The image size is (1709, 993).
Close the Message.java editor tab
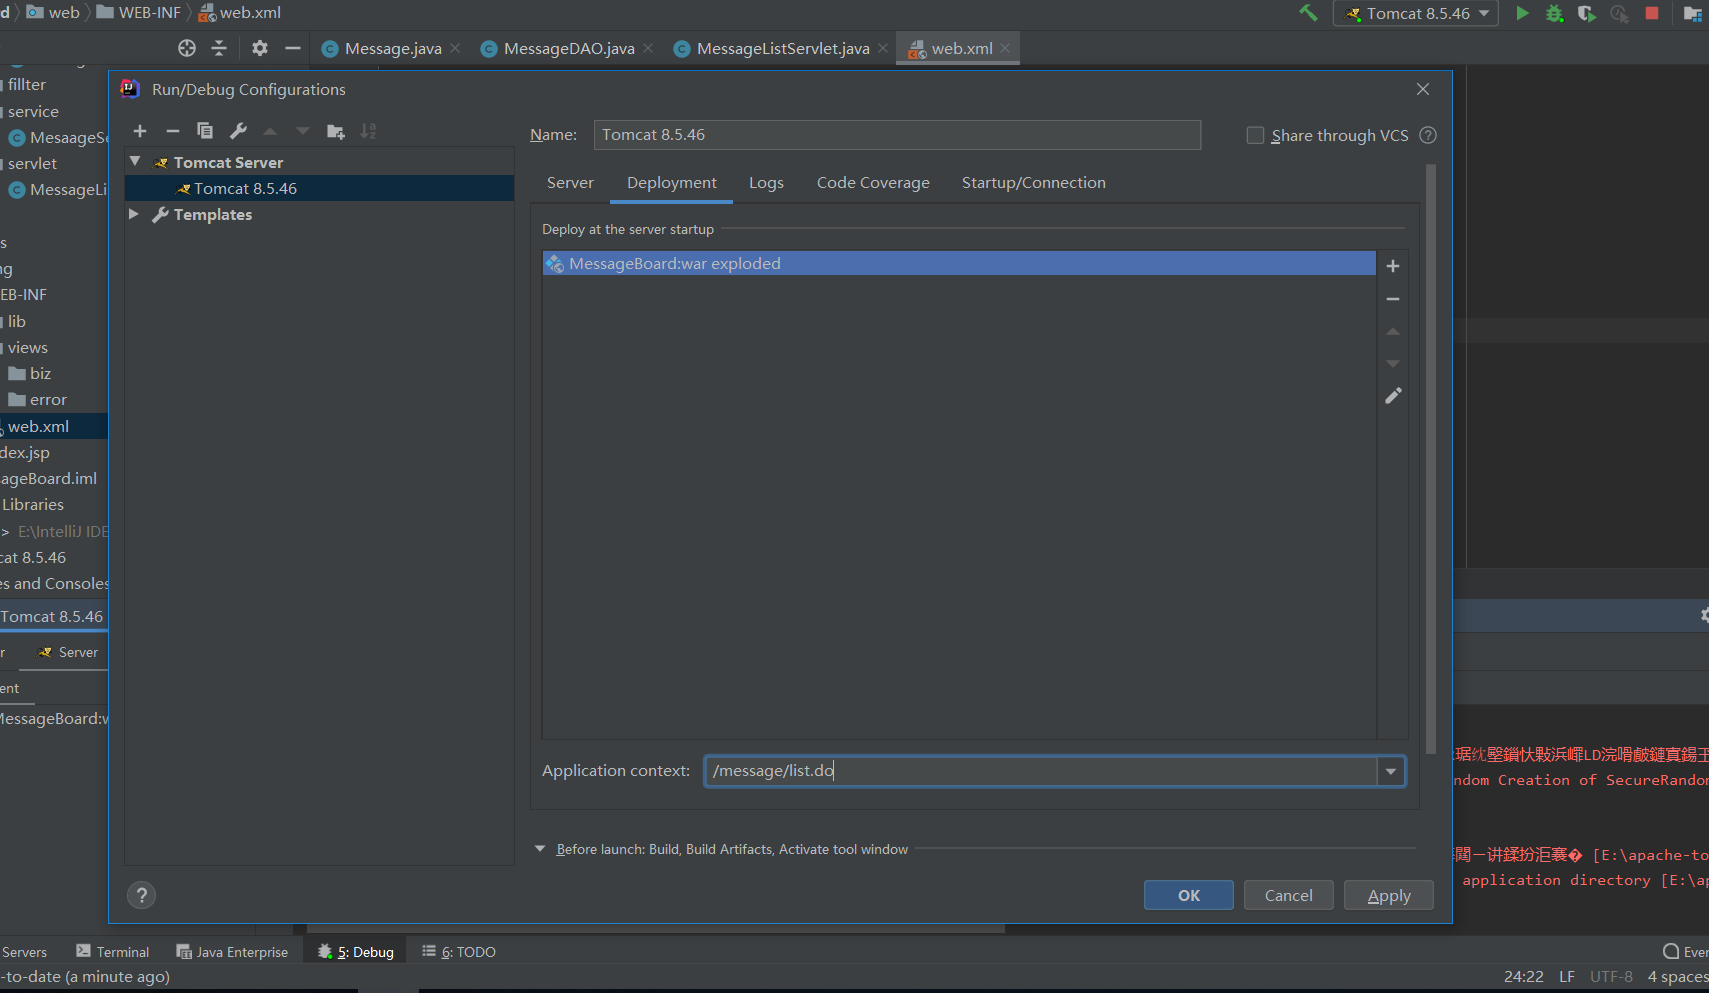pos(455,48)
